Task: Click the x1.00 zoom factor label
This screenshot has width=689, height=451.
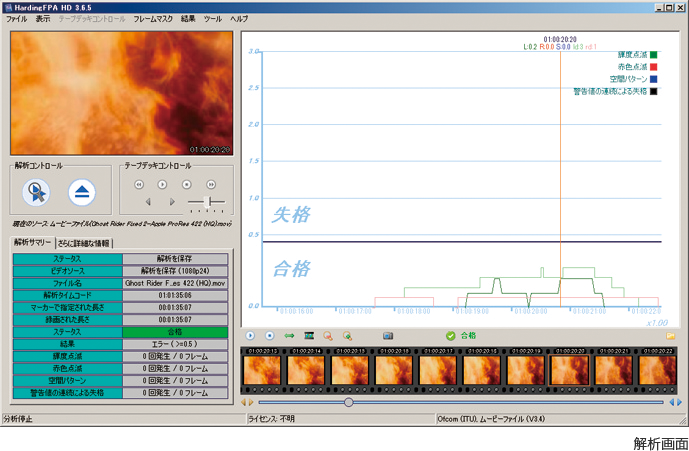Action: pyautogui.click(x=657, y=323)
